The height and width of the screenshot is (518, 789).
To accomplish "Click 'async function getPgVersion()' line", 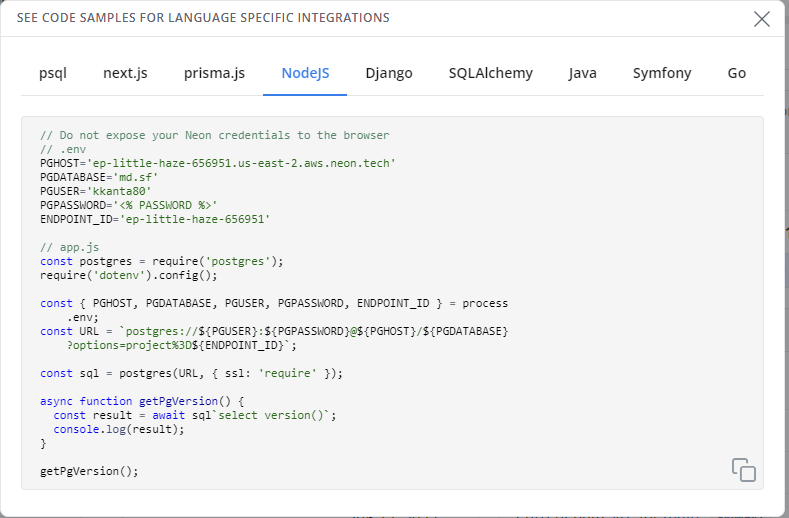I will pyautogui.click(x=142, y=401).
